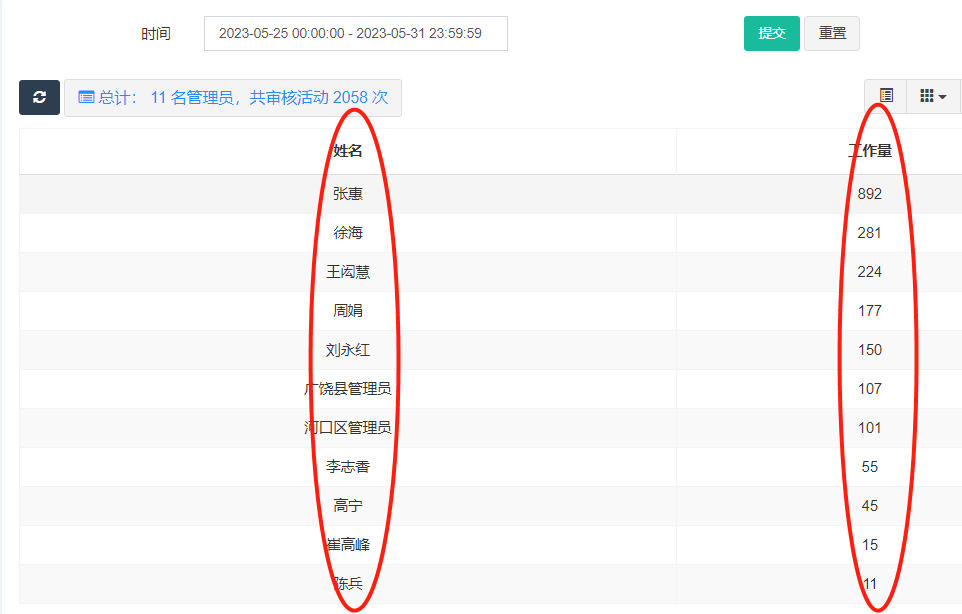Click workload value 150

(869, 350)
